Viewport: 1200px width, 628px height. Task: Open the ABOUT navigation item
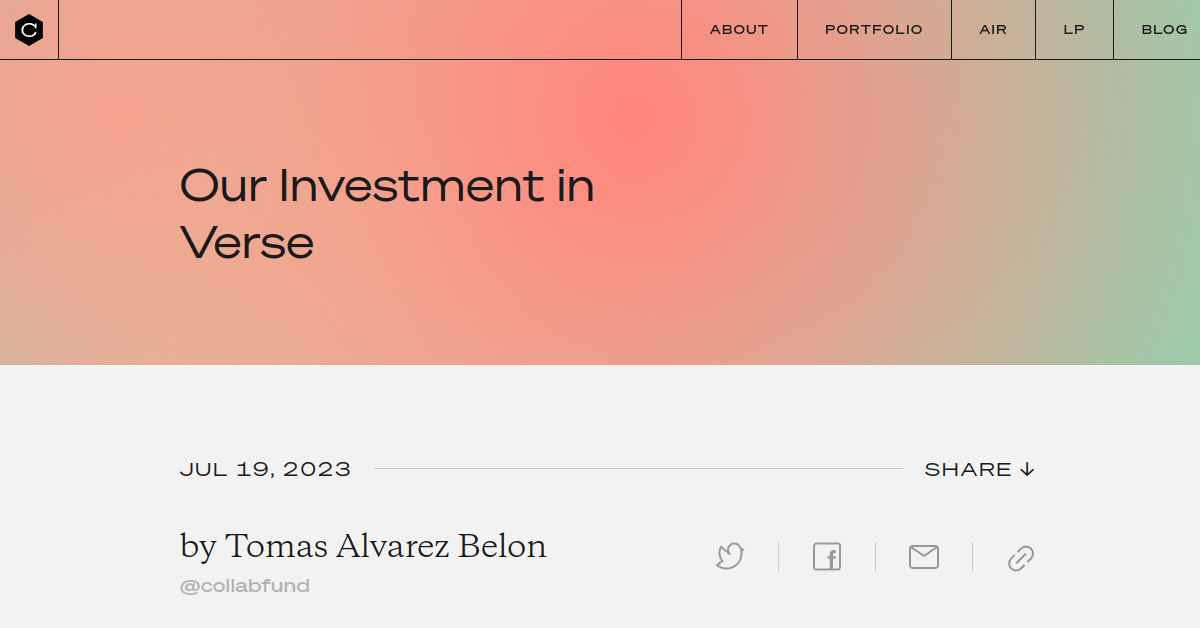(738, 29)
